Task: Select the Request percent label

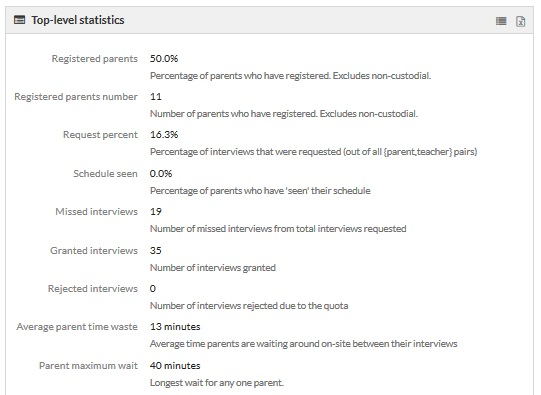Action: (100, 135)
